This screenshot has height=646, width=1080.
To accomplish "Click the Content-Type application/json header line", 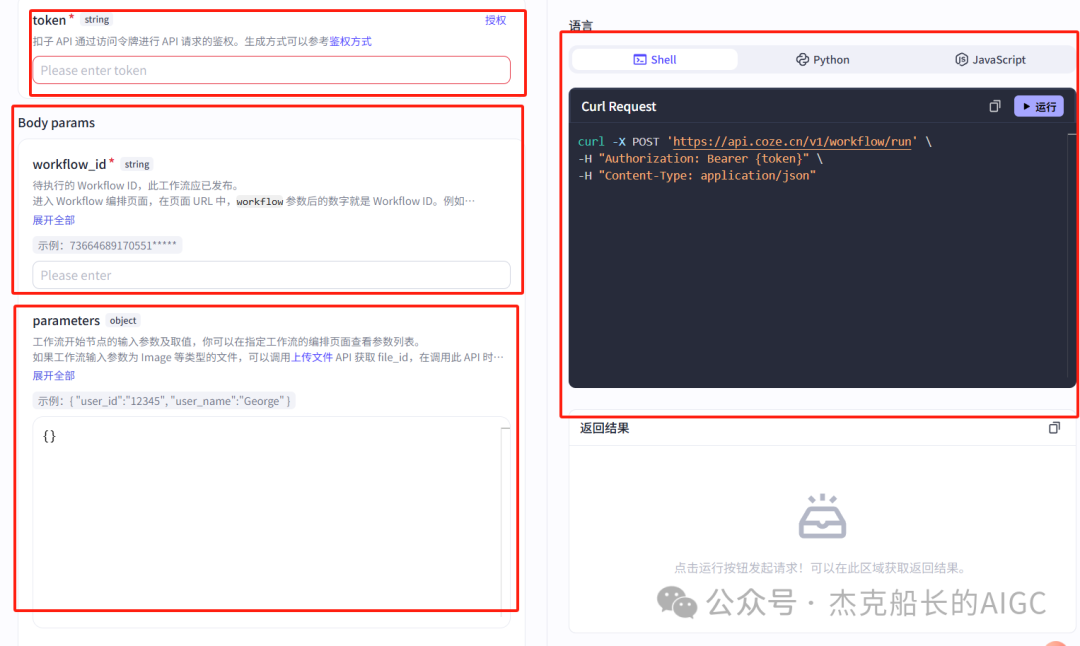I will pyautogui.click(x=696, y=176).
